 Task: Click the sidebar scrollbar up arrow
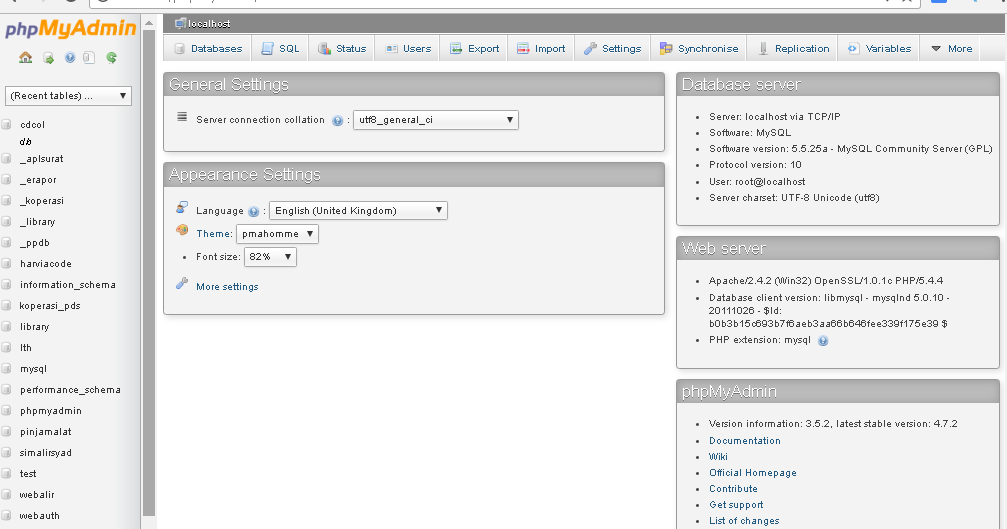point(149,23)
